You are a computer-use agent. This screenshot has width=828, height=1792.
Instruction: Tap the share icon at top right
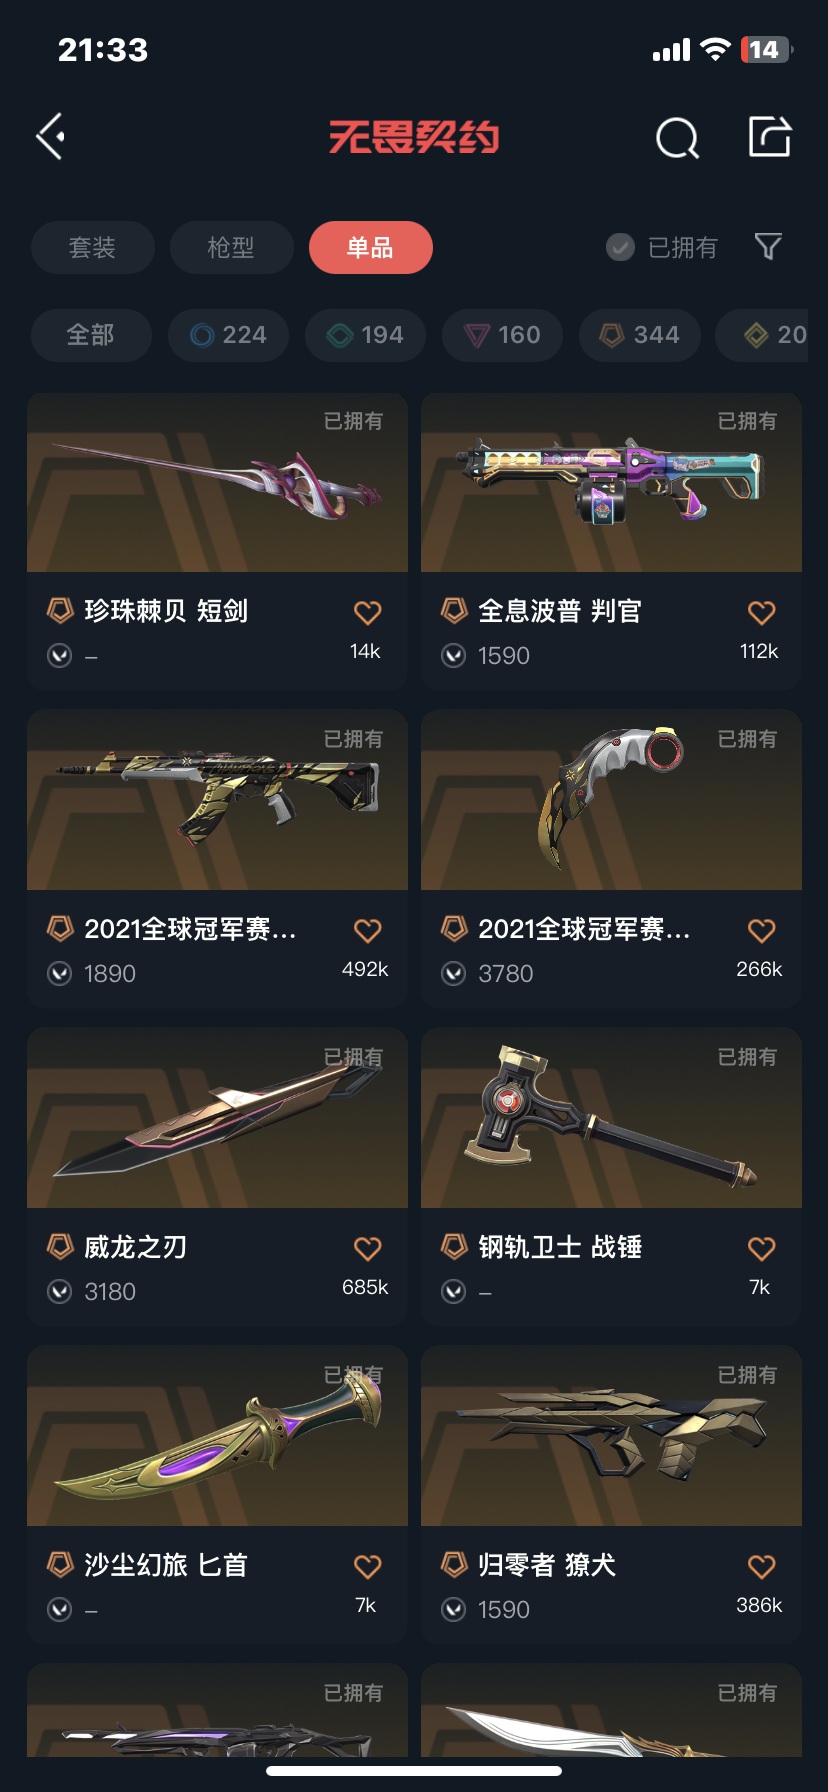tap(770, 137)
